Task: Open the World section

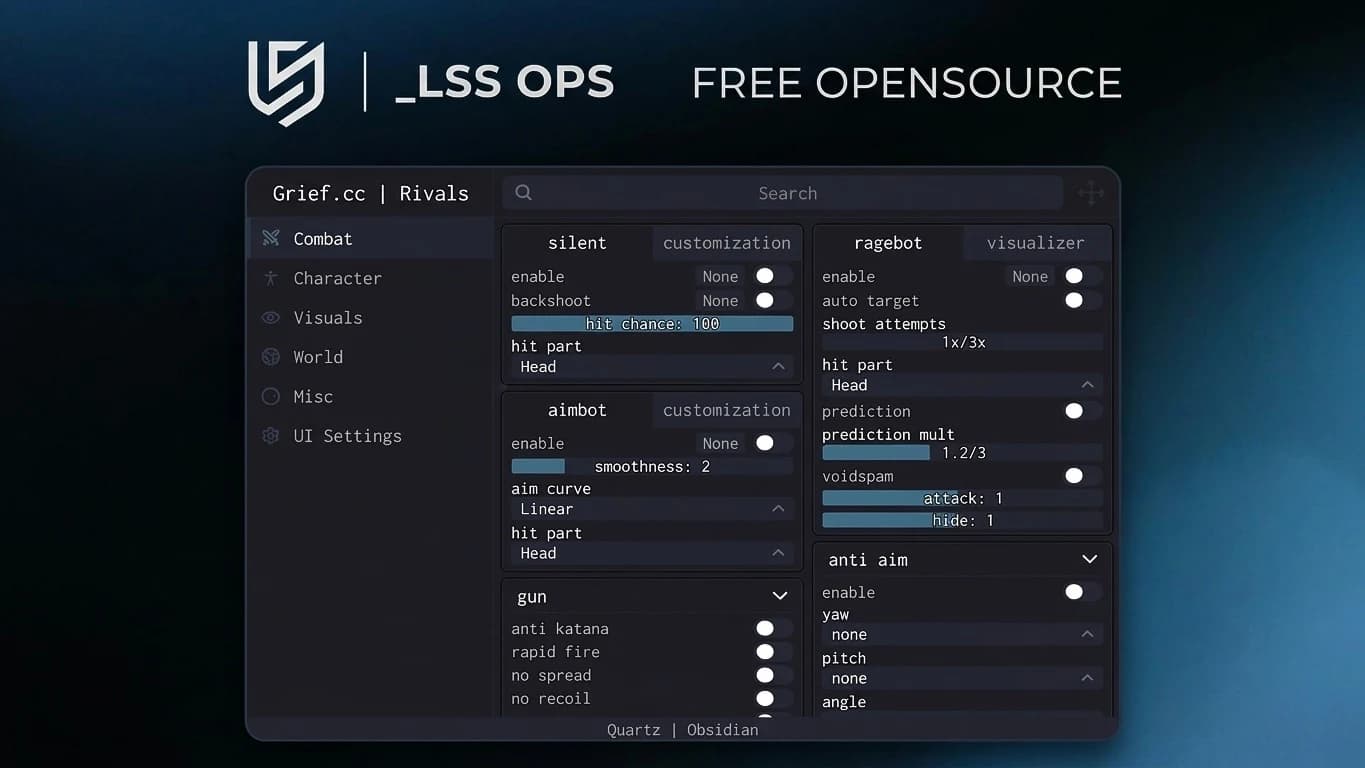Action: (370, 357)
